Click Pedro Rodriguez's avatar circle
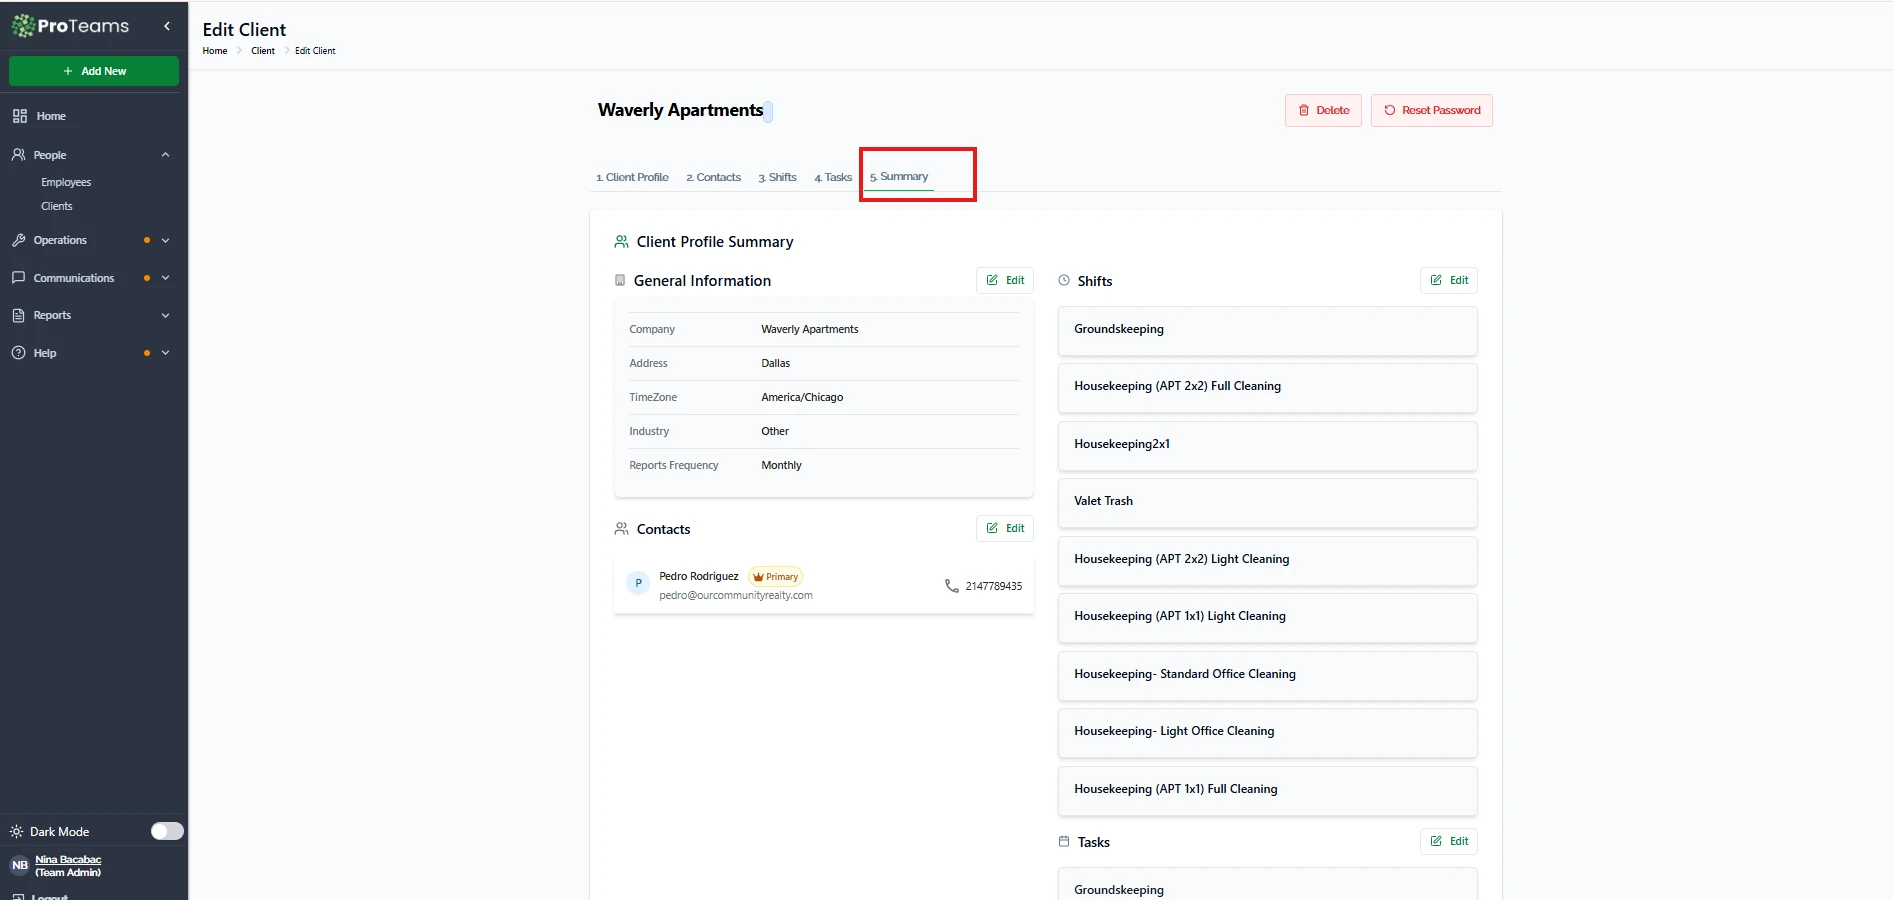1893x900 pixels. pos(638,583)
